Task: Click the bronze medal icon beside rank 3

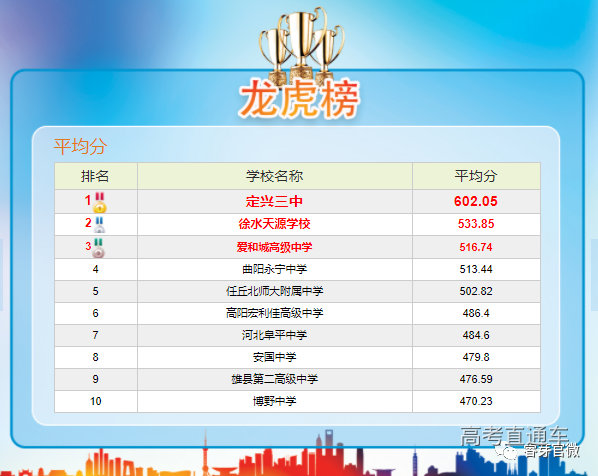Action: tap(98, 248)
